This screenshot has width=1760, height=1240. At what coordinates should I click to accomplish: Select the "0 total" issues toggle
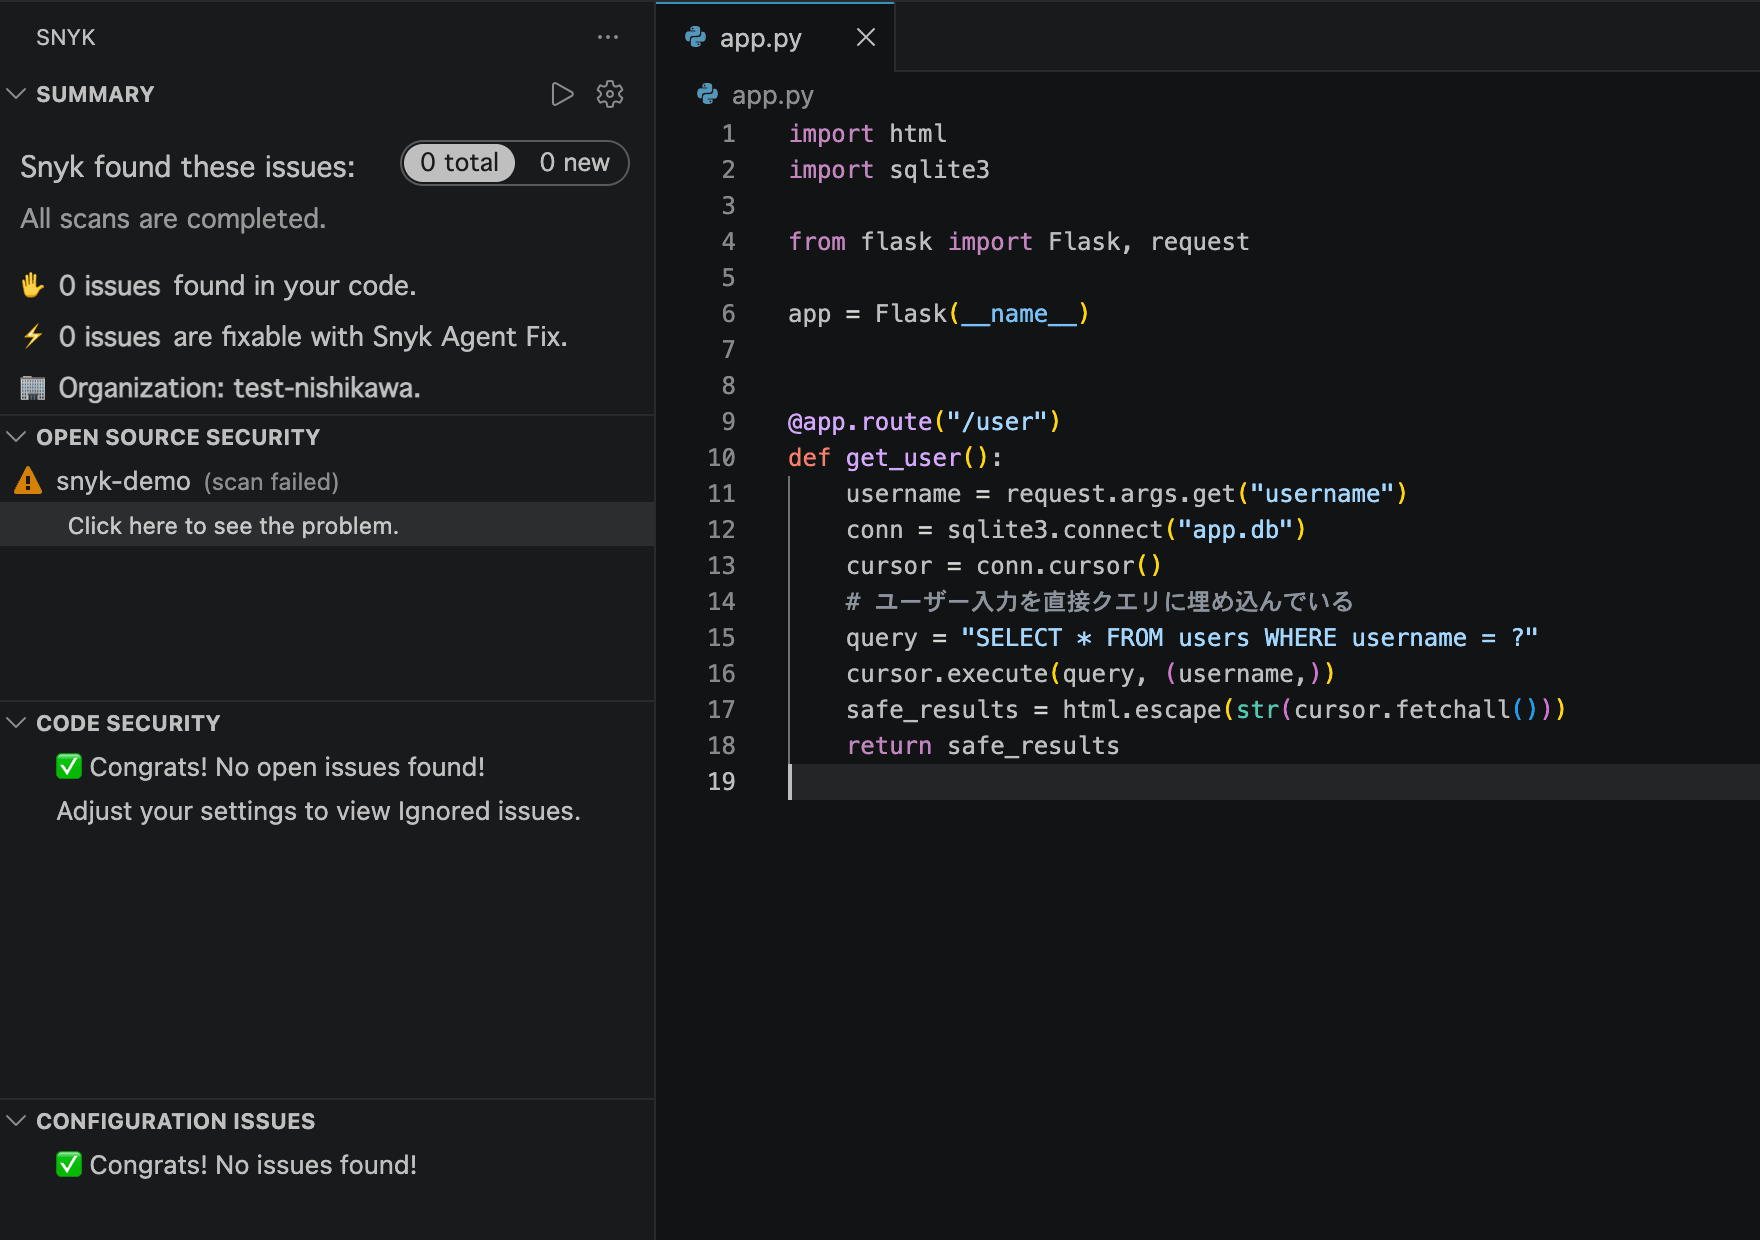(x=460, y=163)
